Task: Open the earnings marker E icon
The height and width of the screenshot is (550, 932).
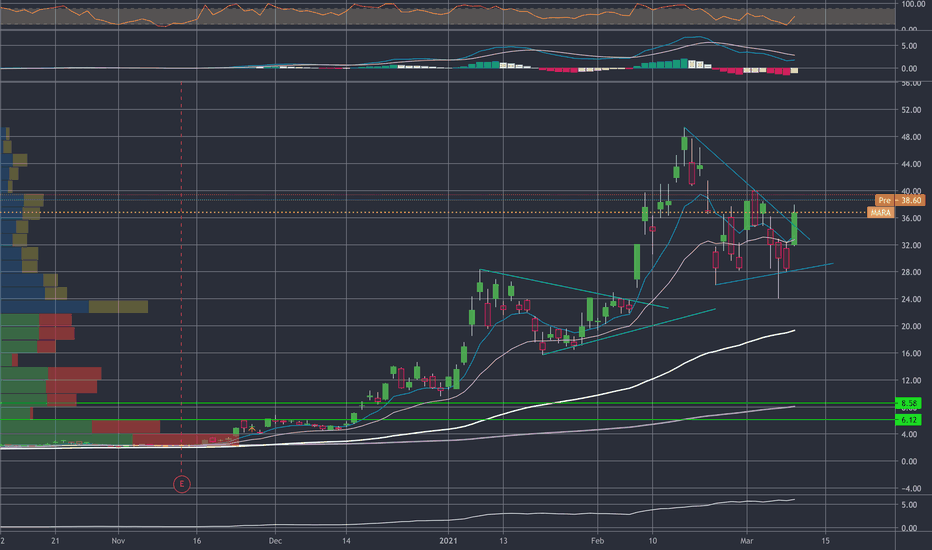Action: point(182,485)
